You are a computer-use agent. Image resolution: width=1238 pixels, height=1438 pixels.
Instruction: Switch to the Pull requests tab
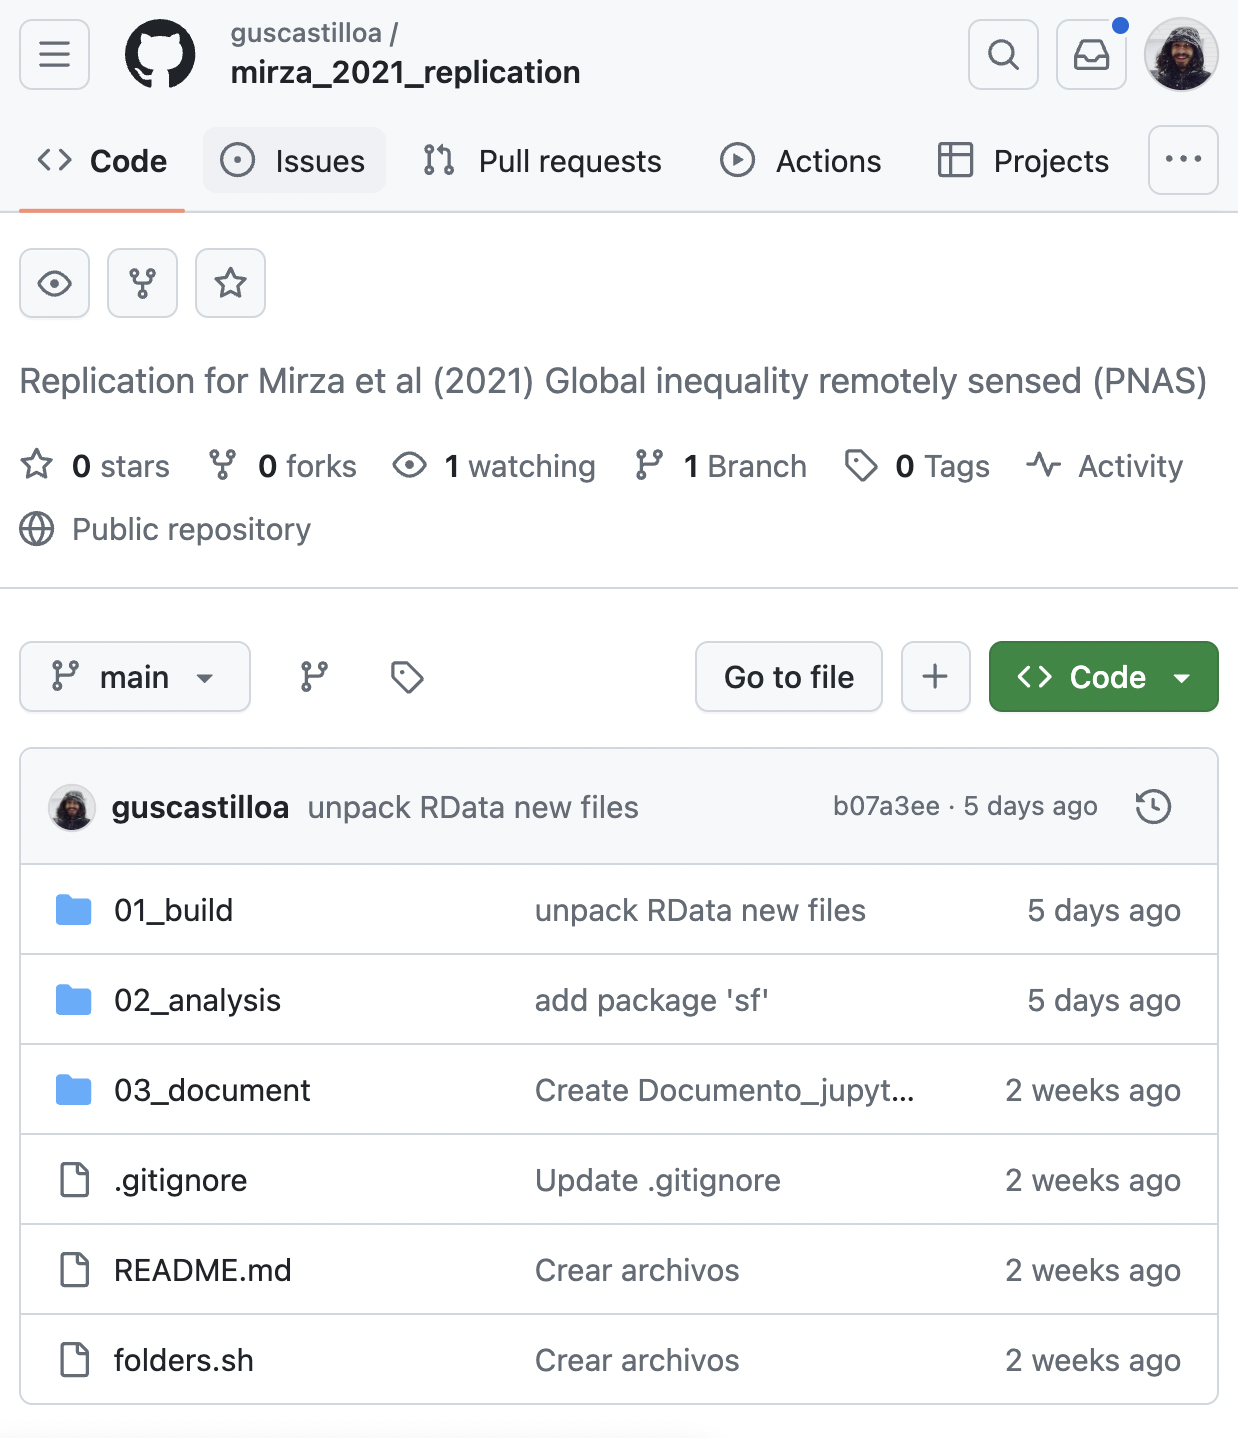[x=542, y=161]
